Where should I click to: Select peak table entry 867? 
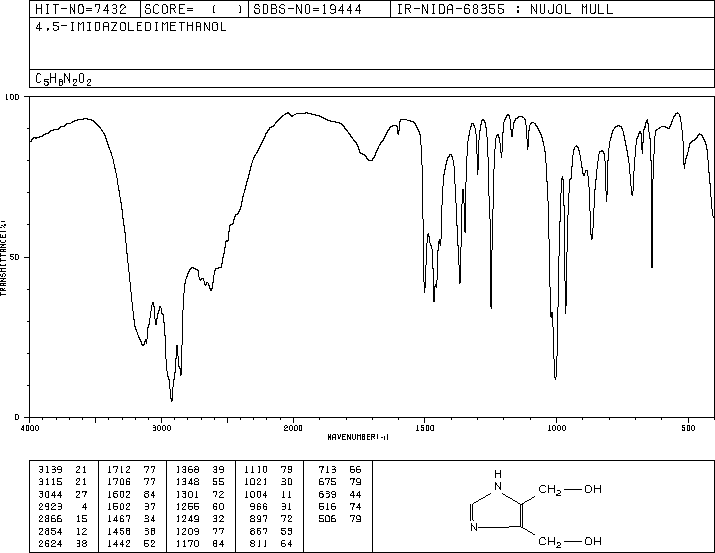[259, 531]
